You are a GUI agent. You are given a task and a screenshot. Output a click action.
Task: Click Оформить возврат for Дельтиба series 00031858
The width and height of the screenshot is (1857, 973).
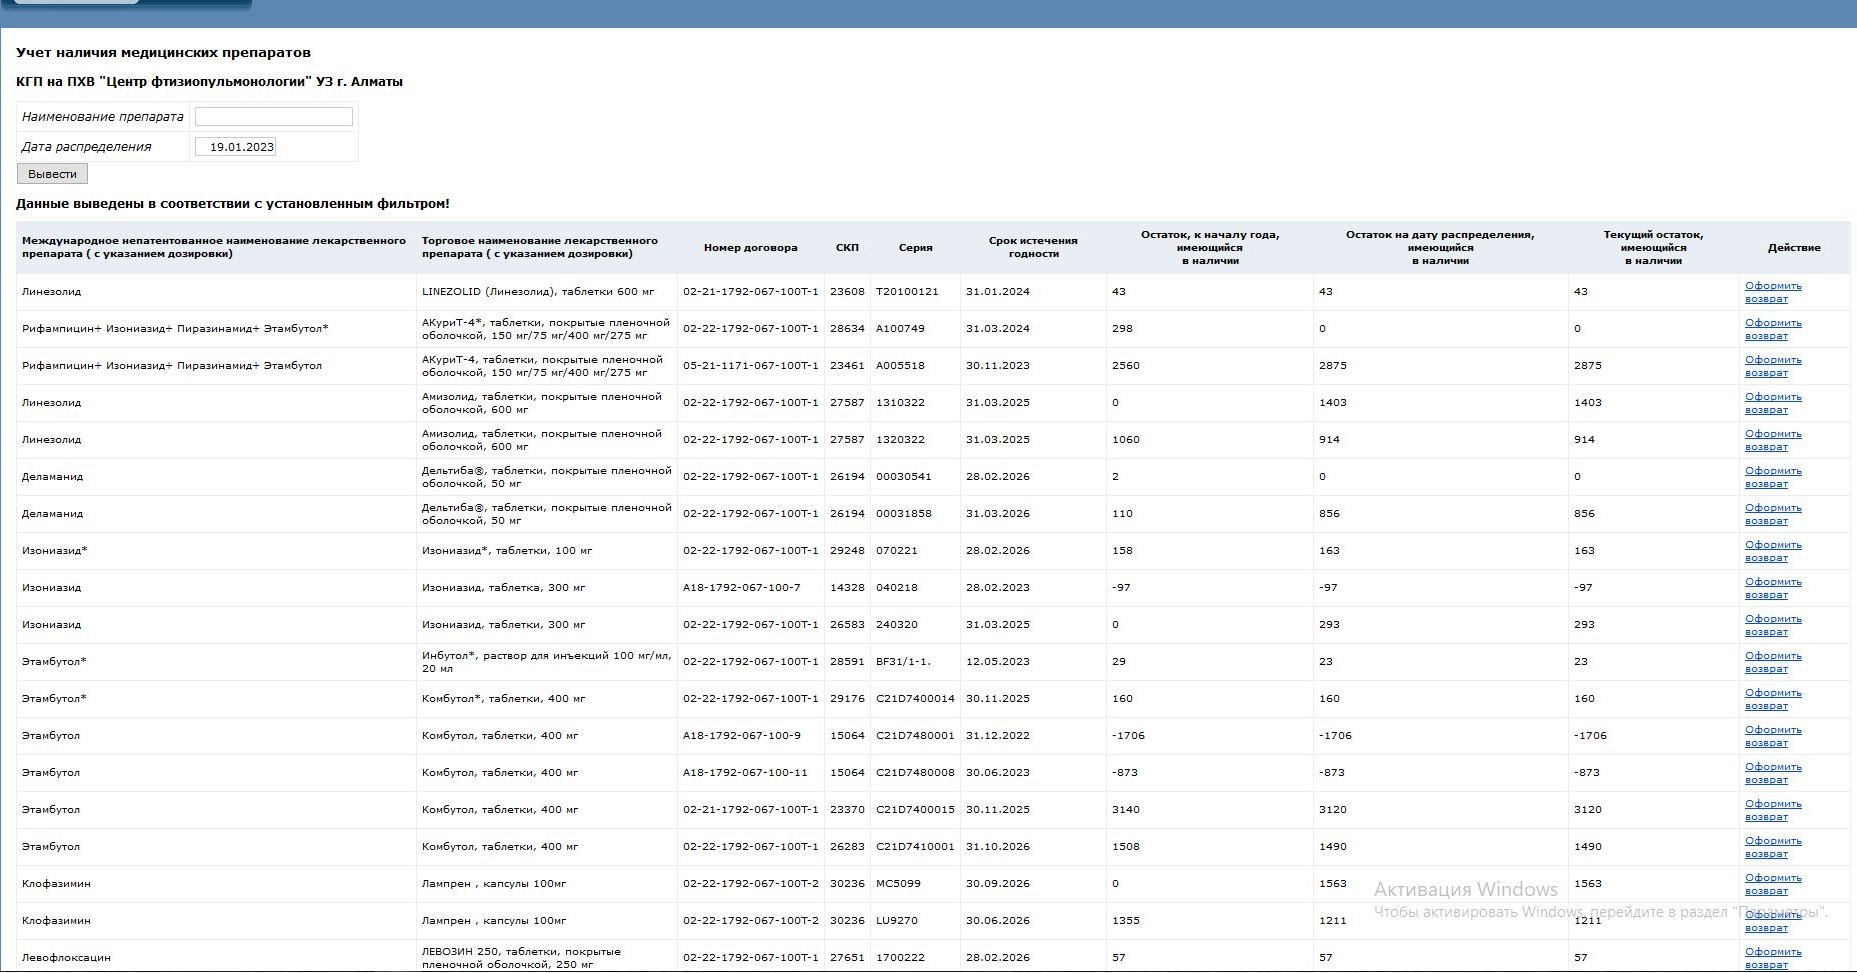(x=1773, y=514)
